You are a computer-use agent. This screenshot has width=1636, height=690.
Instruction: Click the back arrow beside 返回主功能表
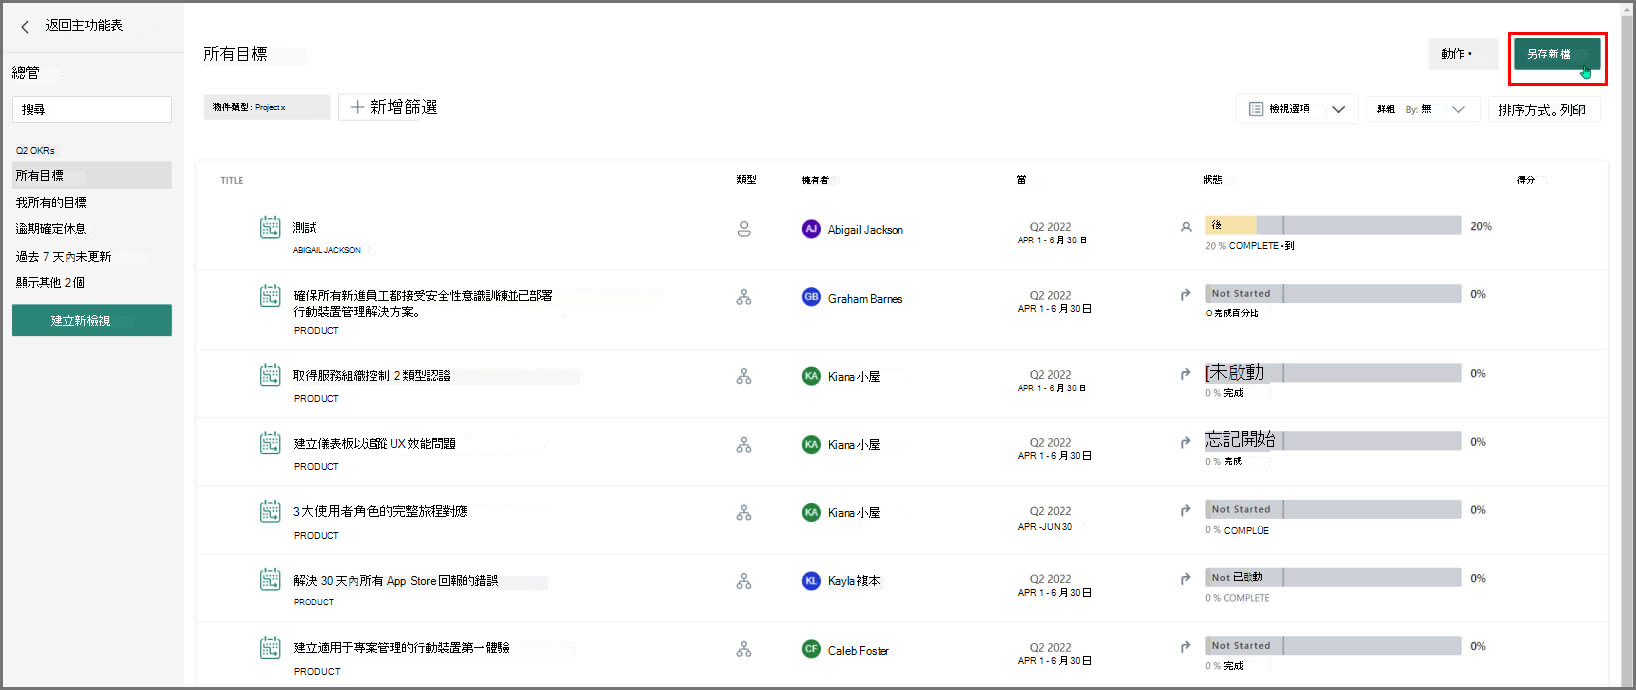point(25,27)
